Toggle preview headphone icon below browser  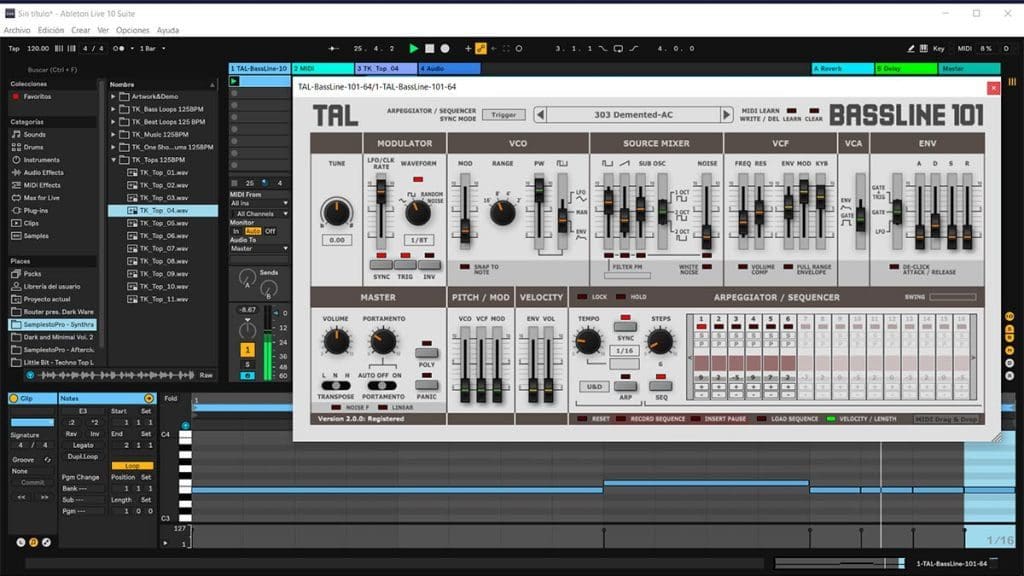tap(30, 375)
